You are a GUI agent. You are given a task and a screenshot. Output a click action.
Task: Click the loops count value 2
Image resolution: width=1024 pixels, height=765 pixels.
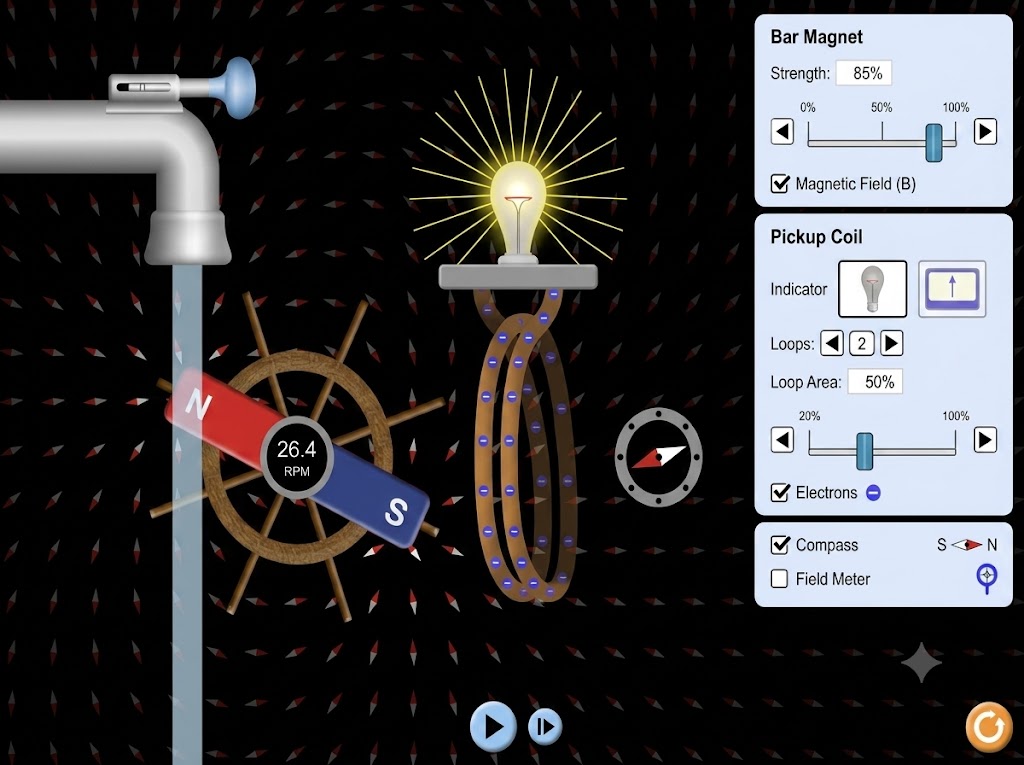(861, 343)
